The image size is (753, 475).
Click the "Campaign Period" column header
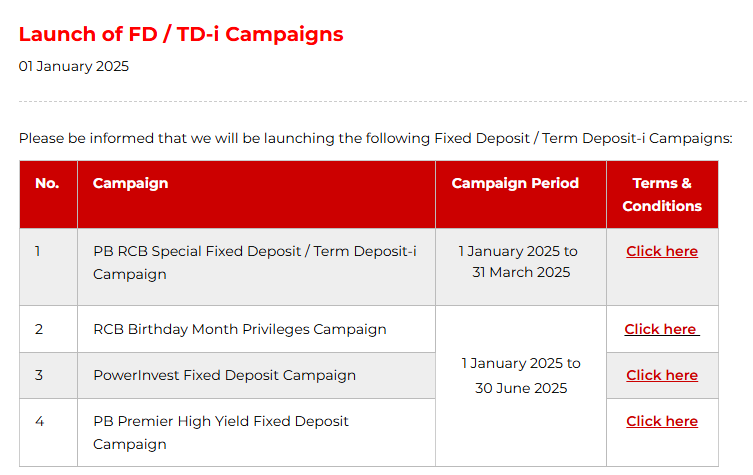point(515,183)
